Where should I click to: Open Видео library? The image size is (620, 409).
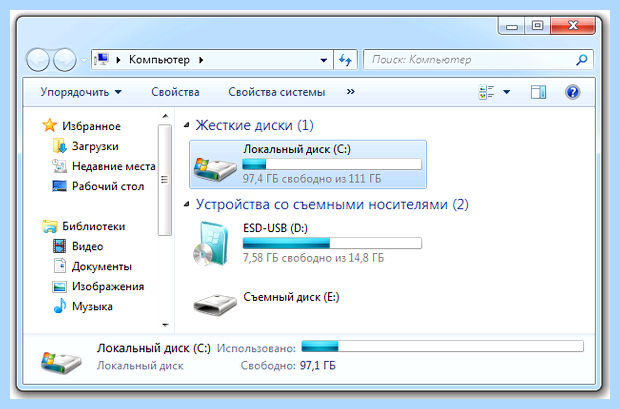pos(87,246)
